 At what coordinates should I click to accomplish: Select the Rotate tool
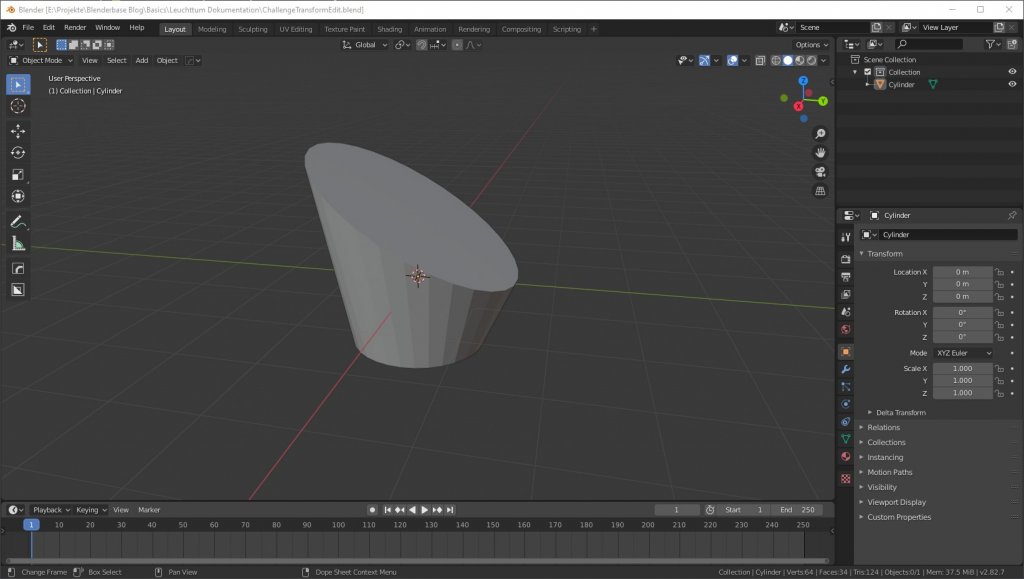pos(18,152)
